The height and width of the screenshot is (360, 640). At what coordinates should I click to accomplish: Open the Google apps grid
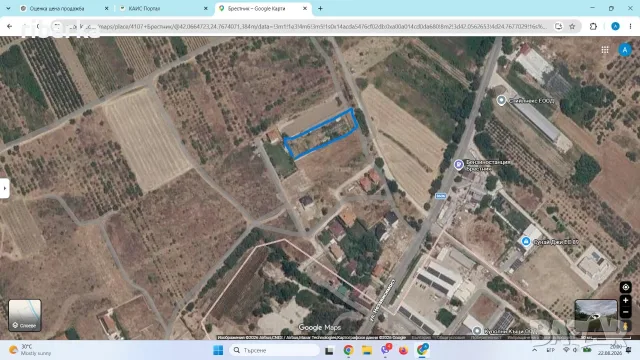(605, 50)
